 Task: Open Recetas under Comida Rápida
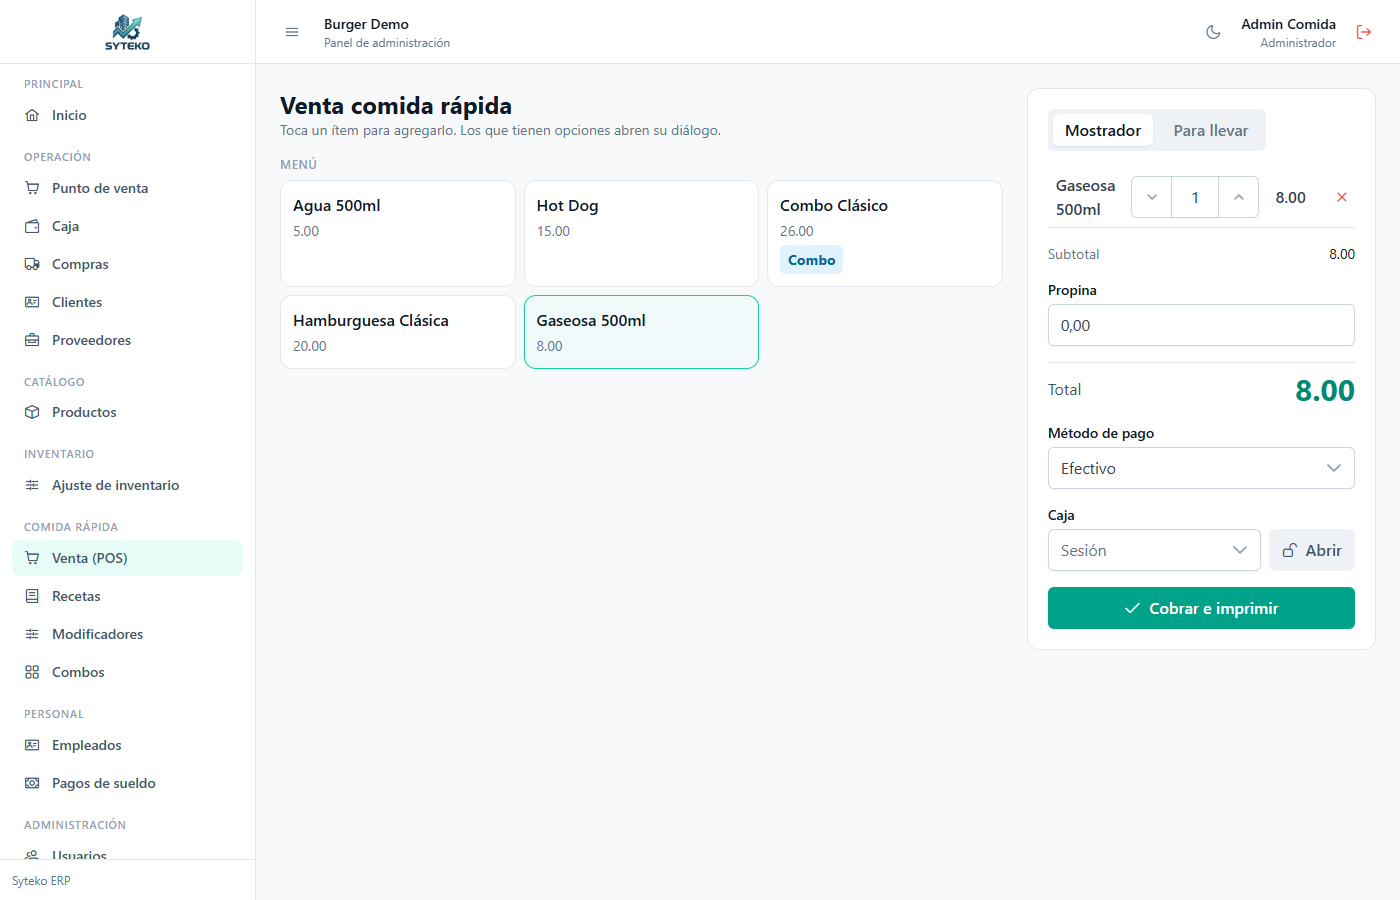[127, 596]
